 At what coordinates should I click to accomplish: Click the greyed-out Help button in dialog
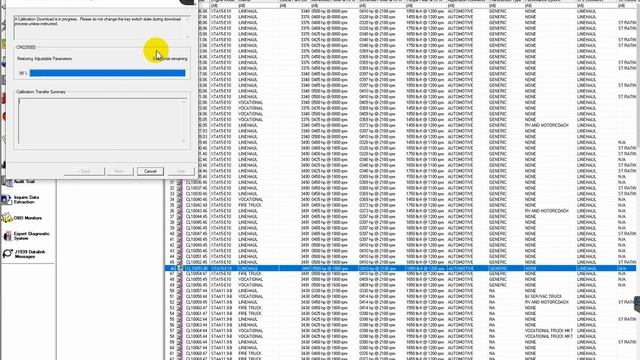click(181, 171)
